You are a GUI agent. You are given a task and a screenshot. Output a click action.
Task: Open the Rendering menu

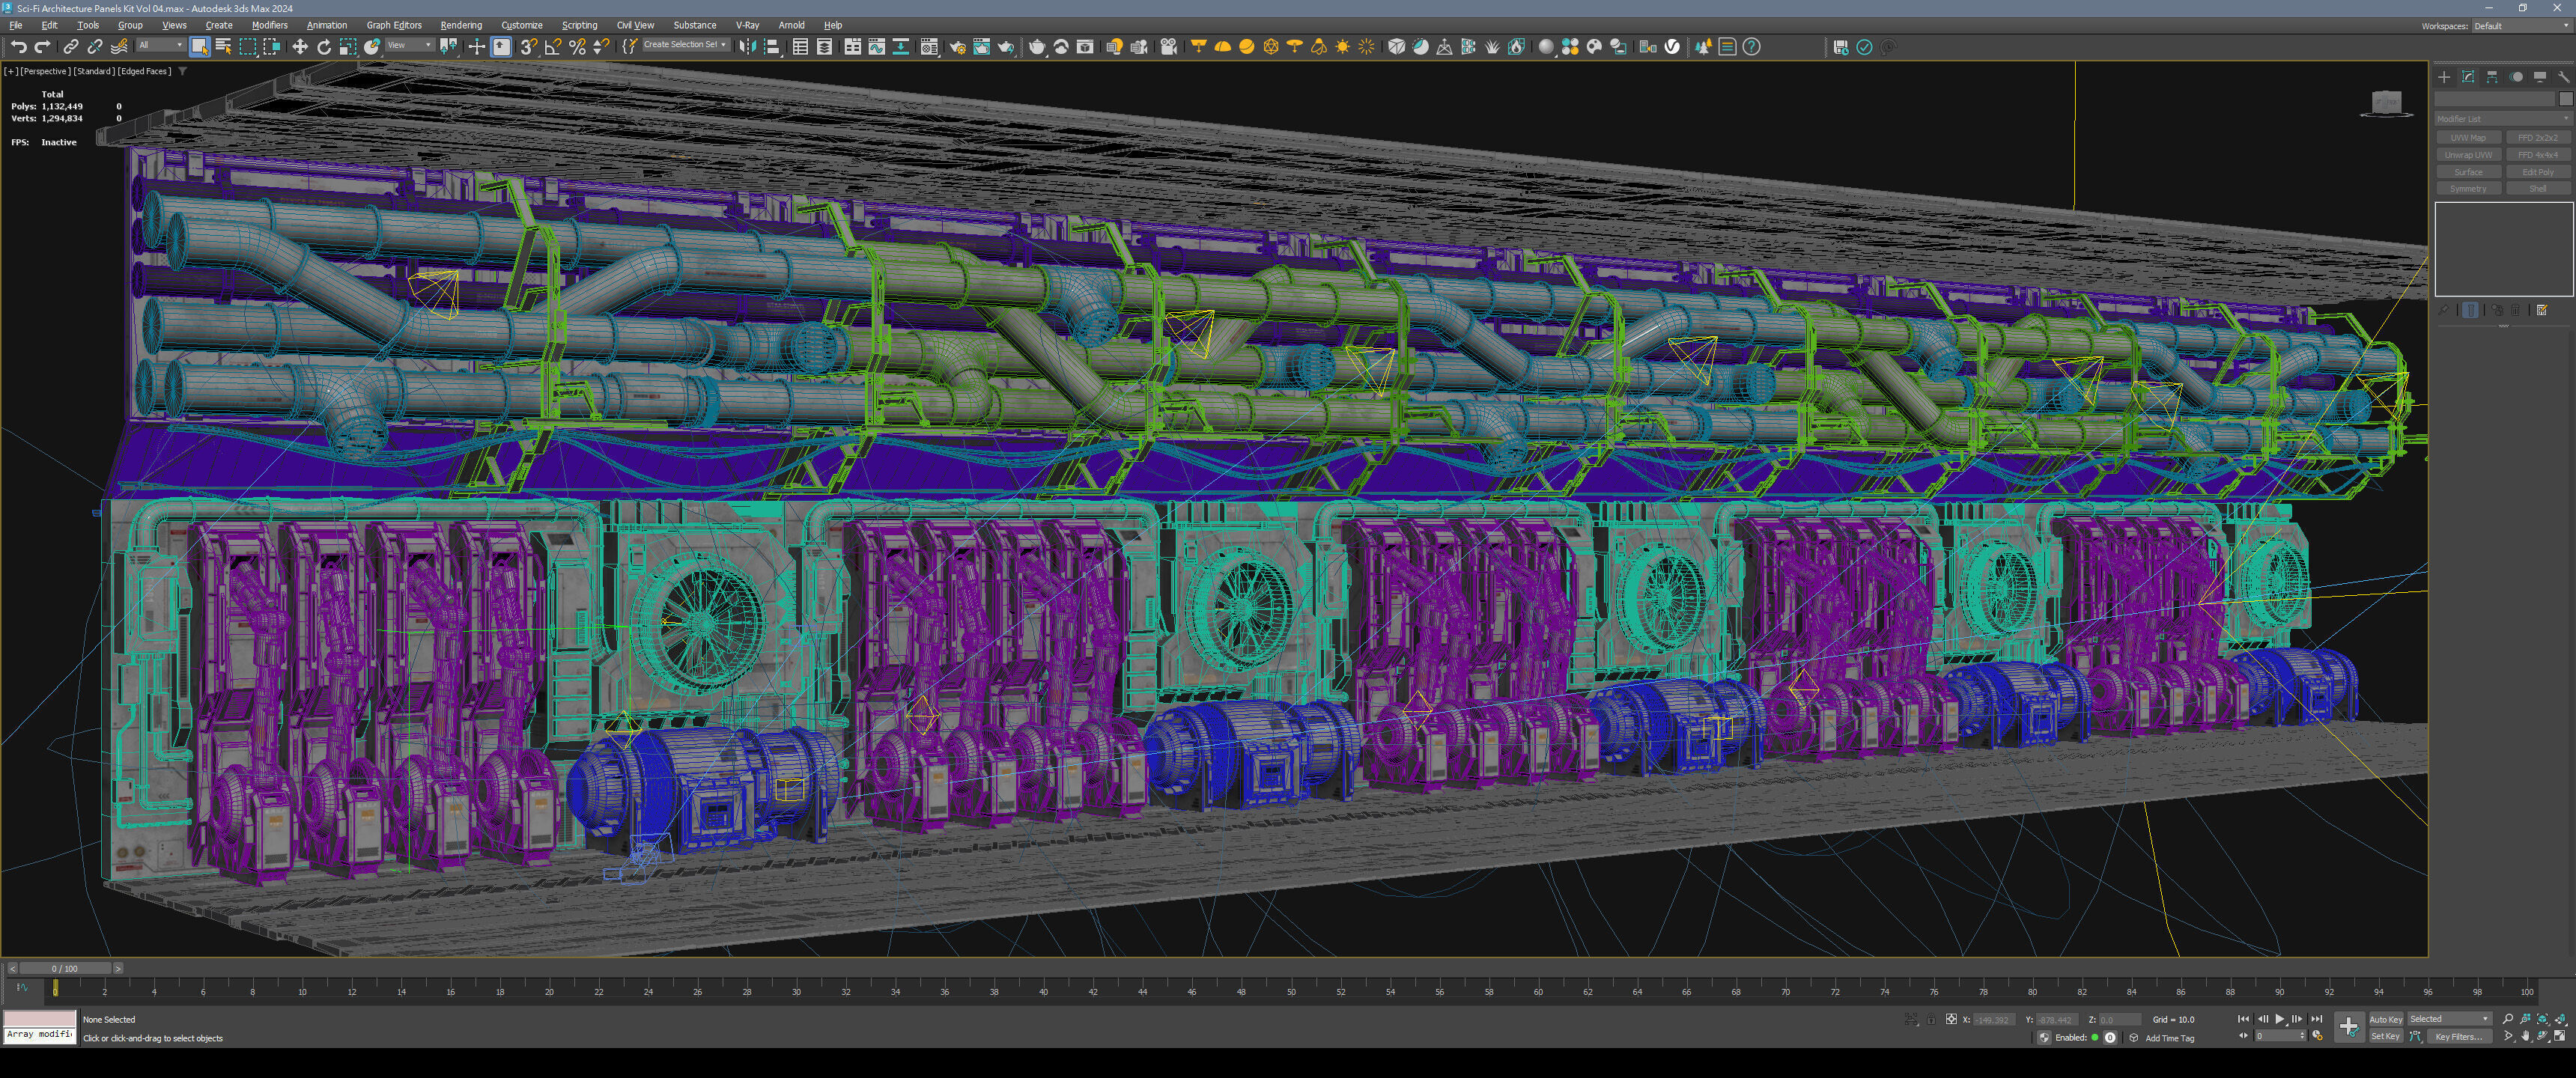pos(460,25)
